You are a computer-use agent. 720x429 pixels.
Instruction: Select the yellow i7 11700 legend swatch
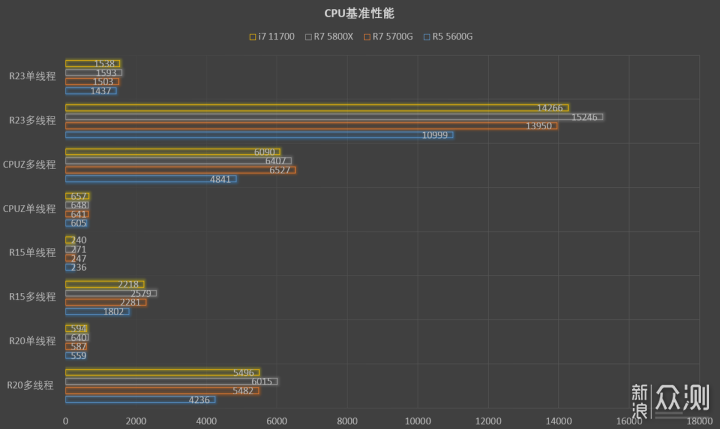point(253,37)
